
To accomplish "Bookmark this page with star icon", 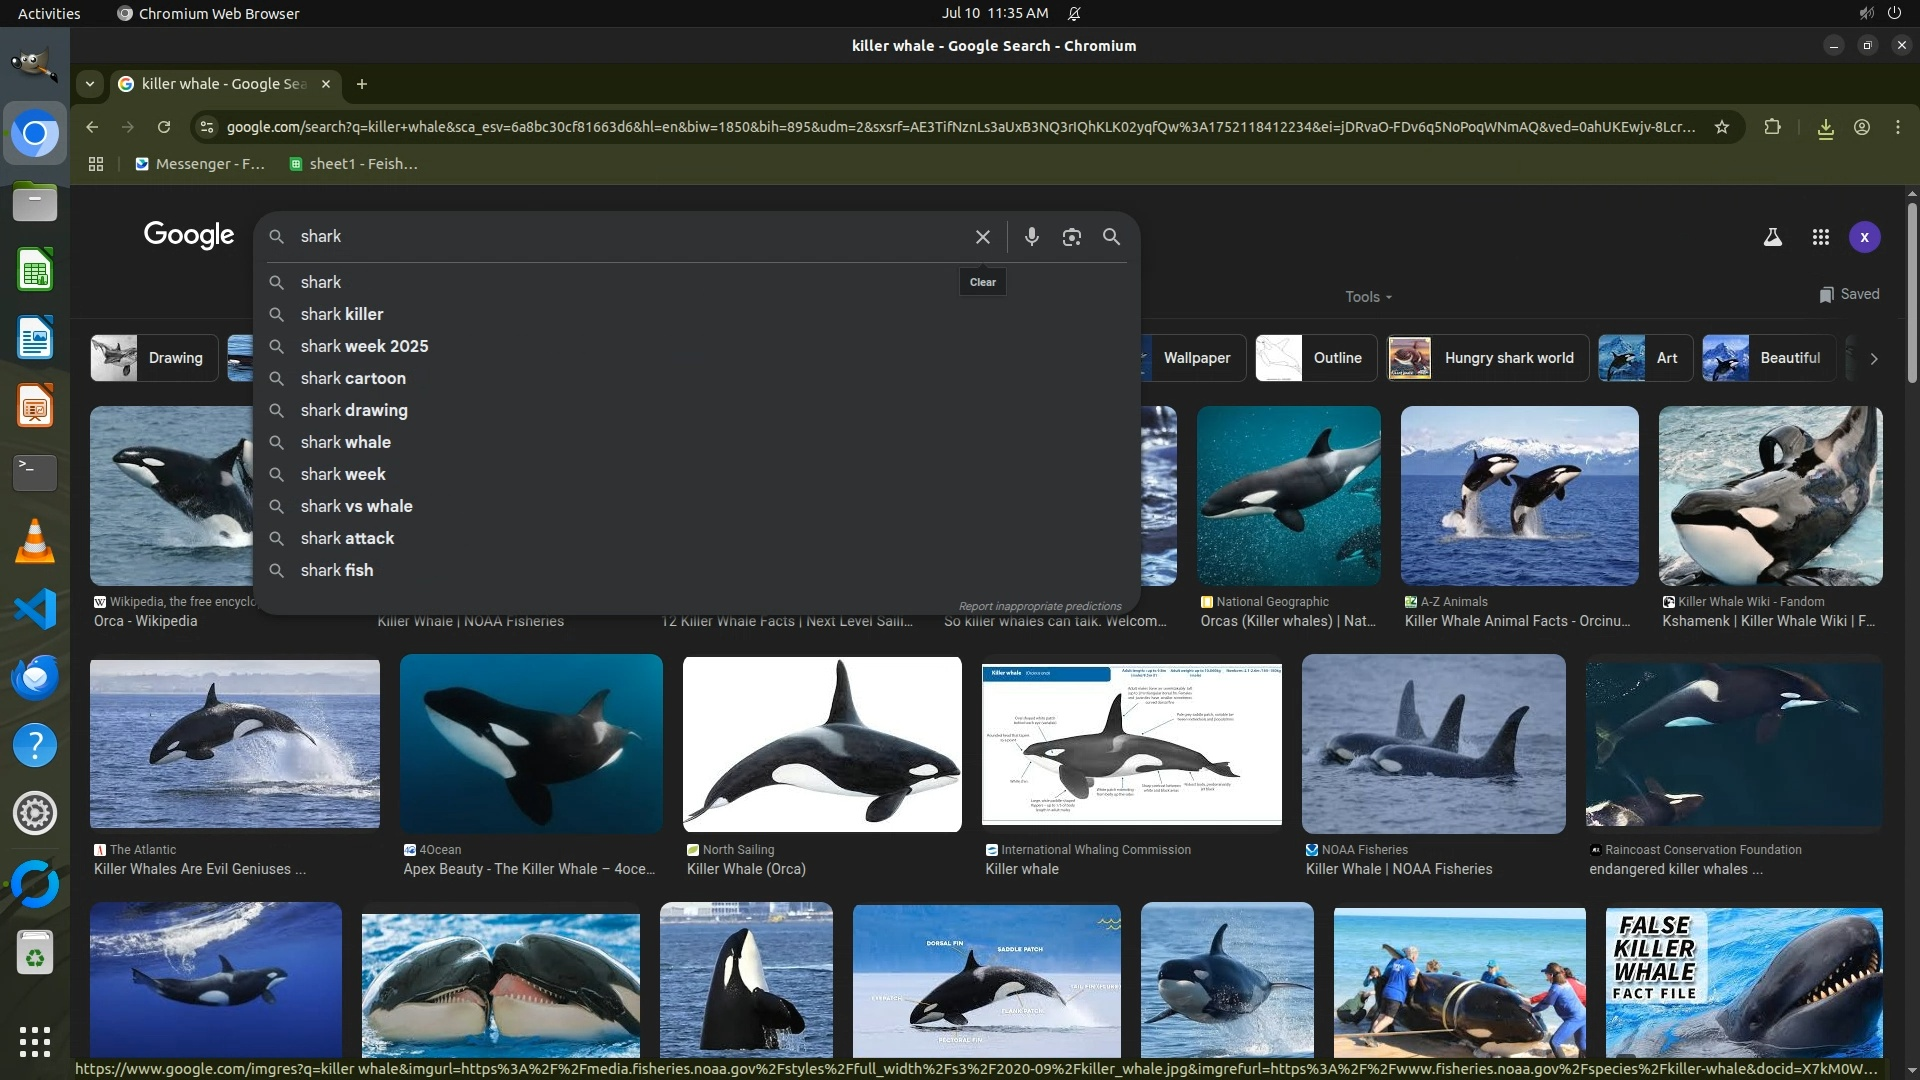I will (1721, 127).
